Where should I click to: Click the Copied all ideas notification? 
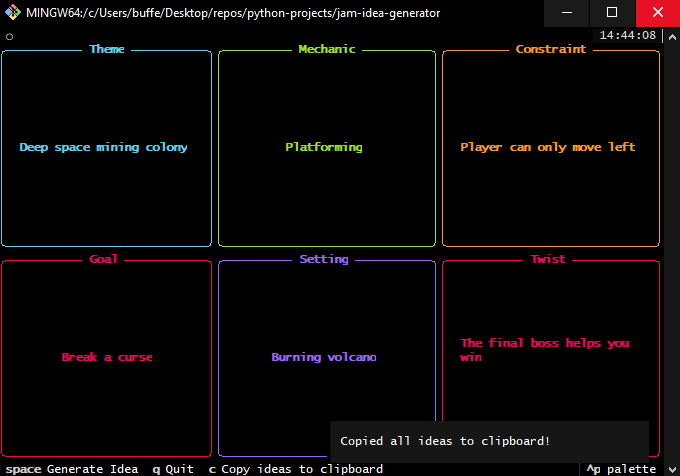[x=489, y=441]
